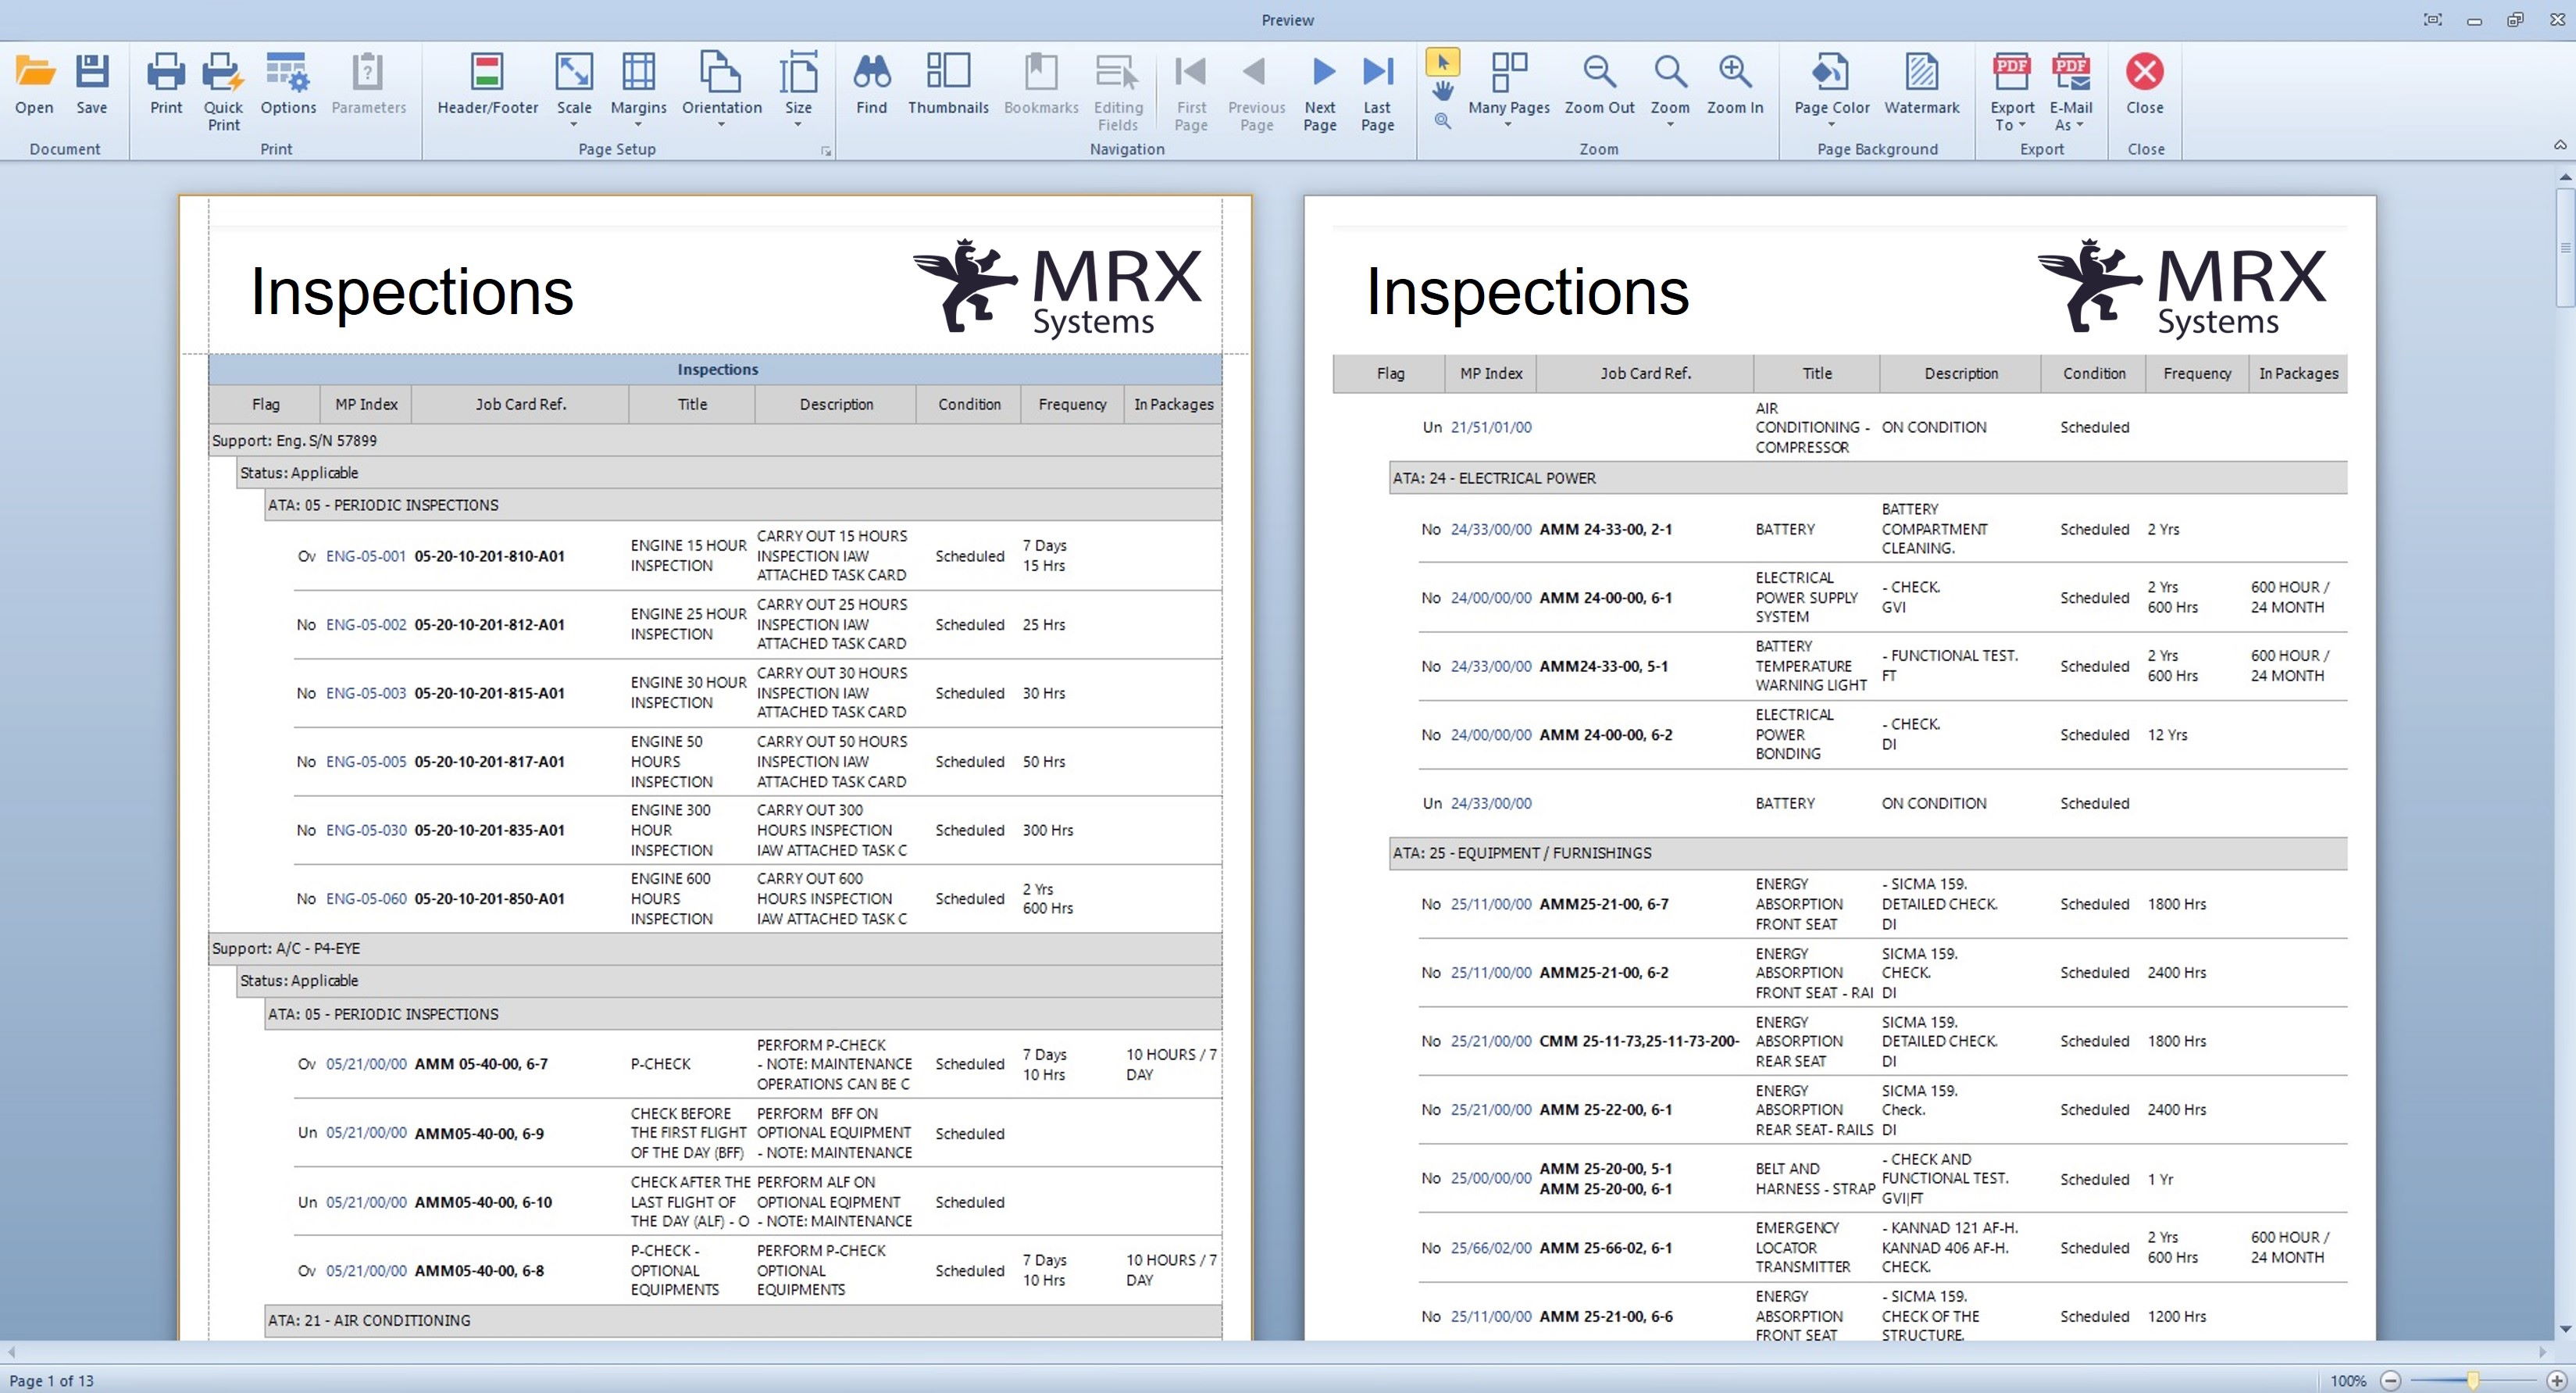Toggle the Thumbnails panel

[x=948, y=84]
